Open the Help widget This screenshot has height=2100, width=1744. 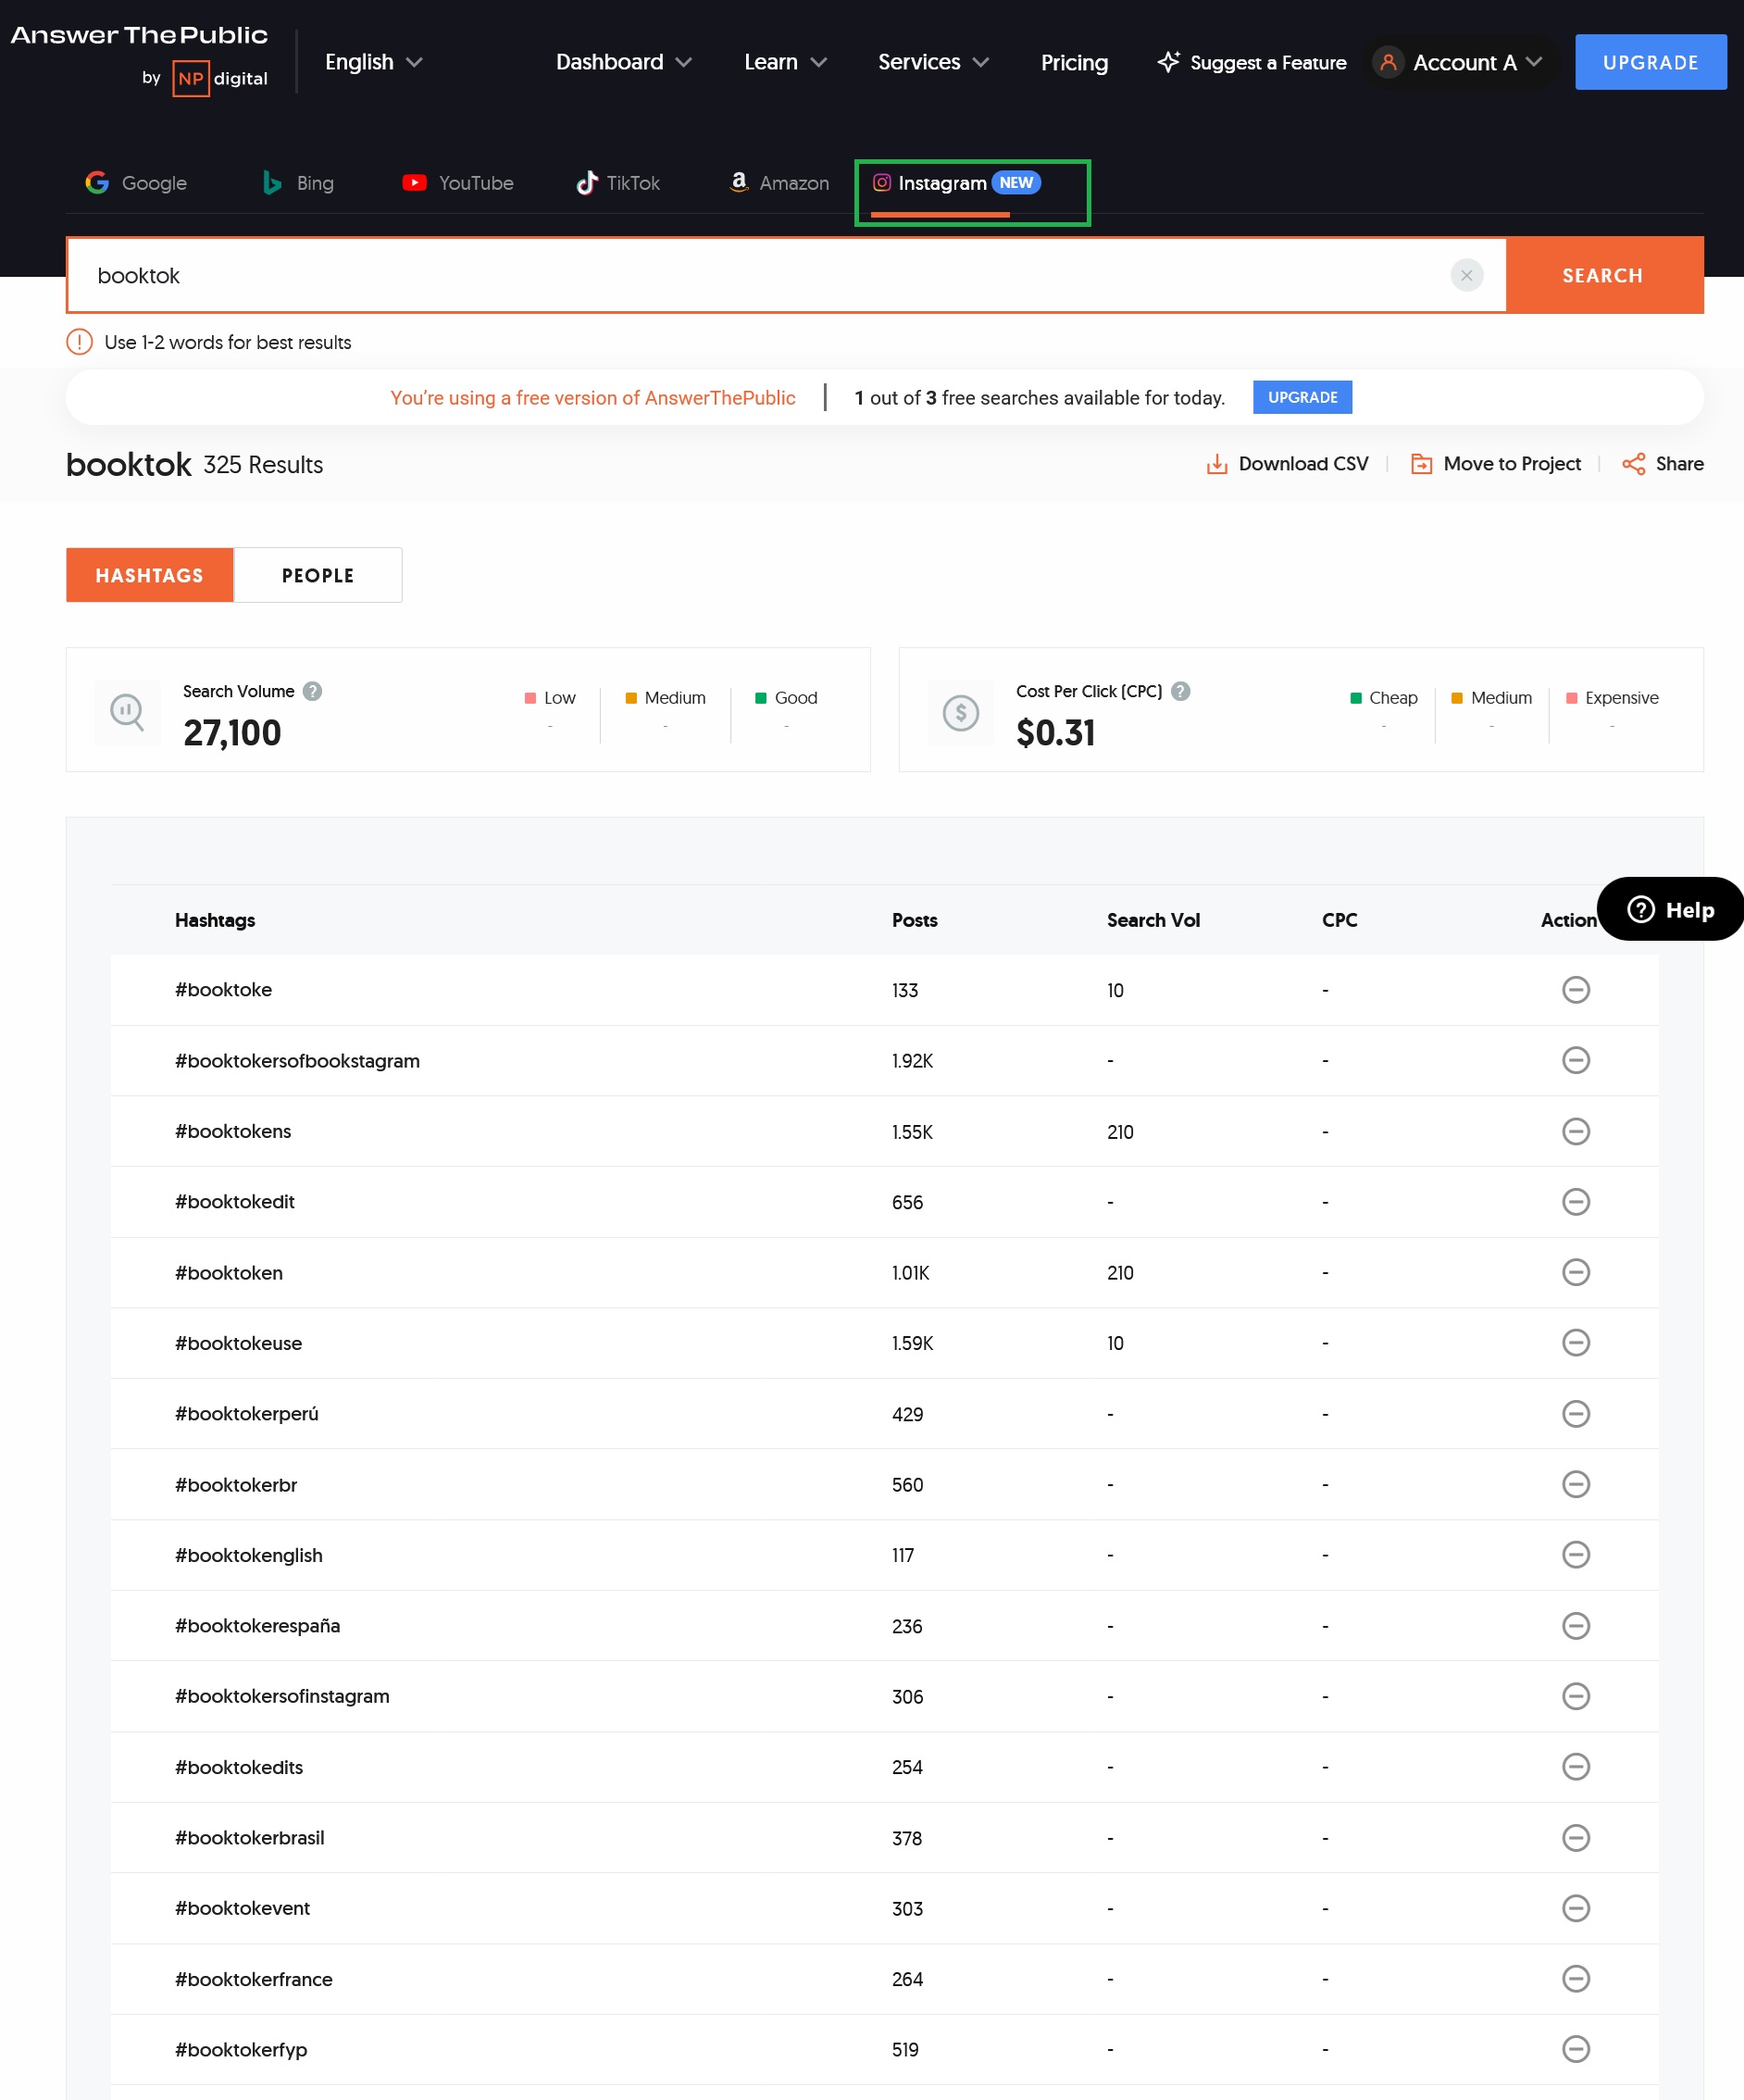[1670, 909]
